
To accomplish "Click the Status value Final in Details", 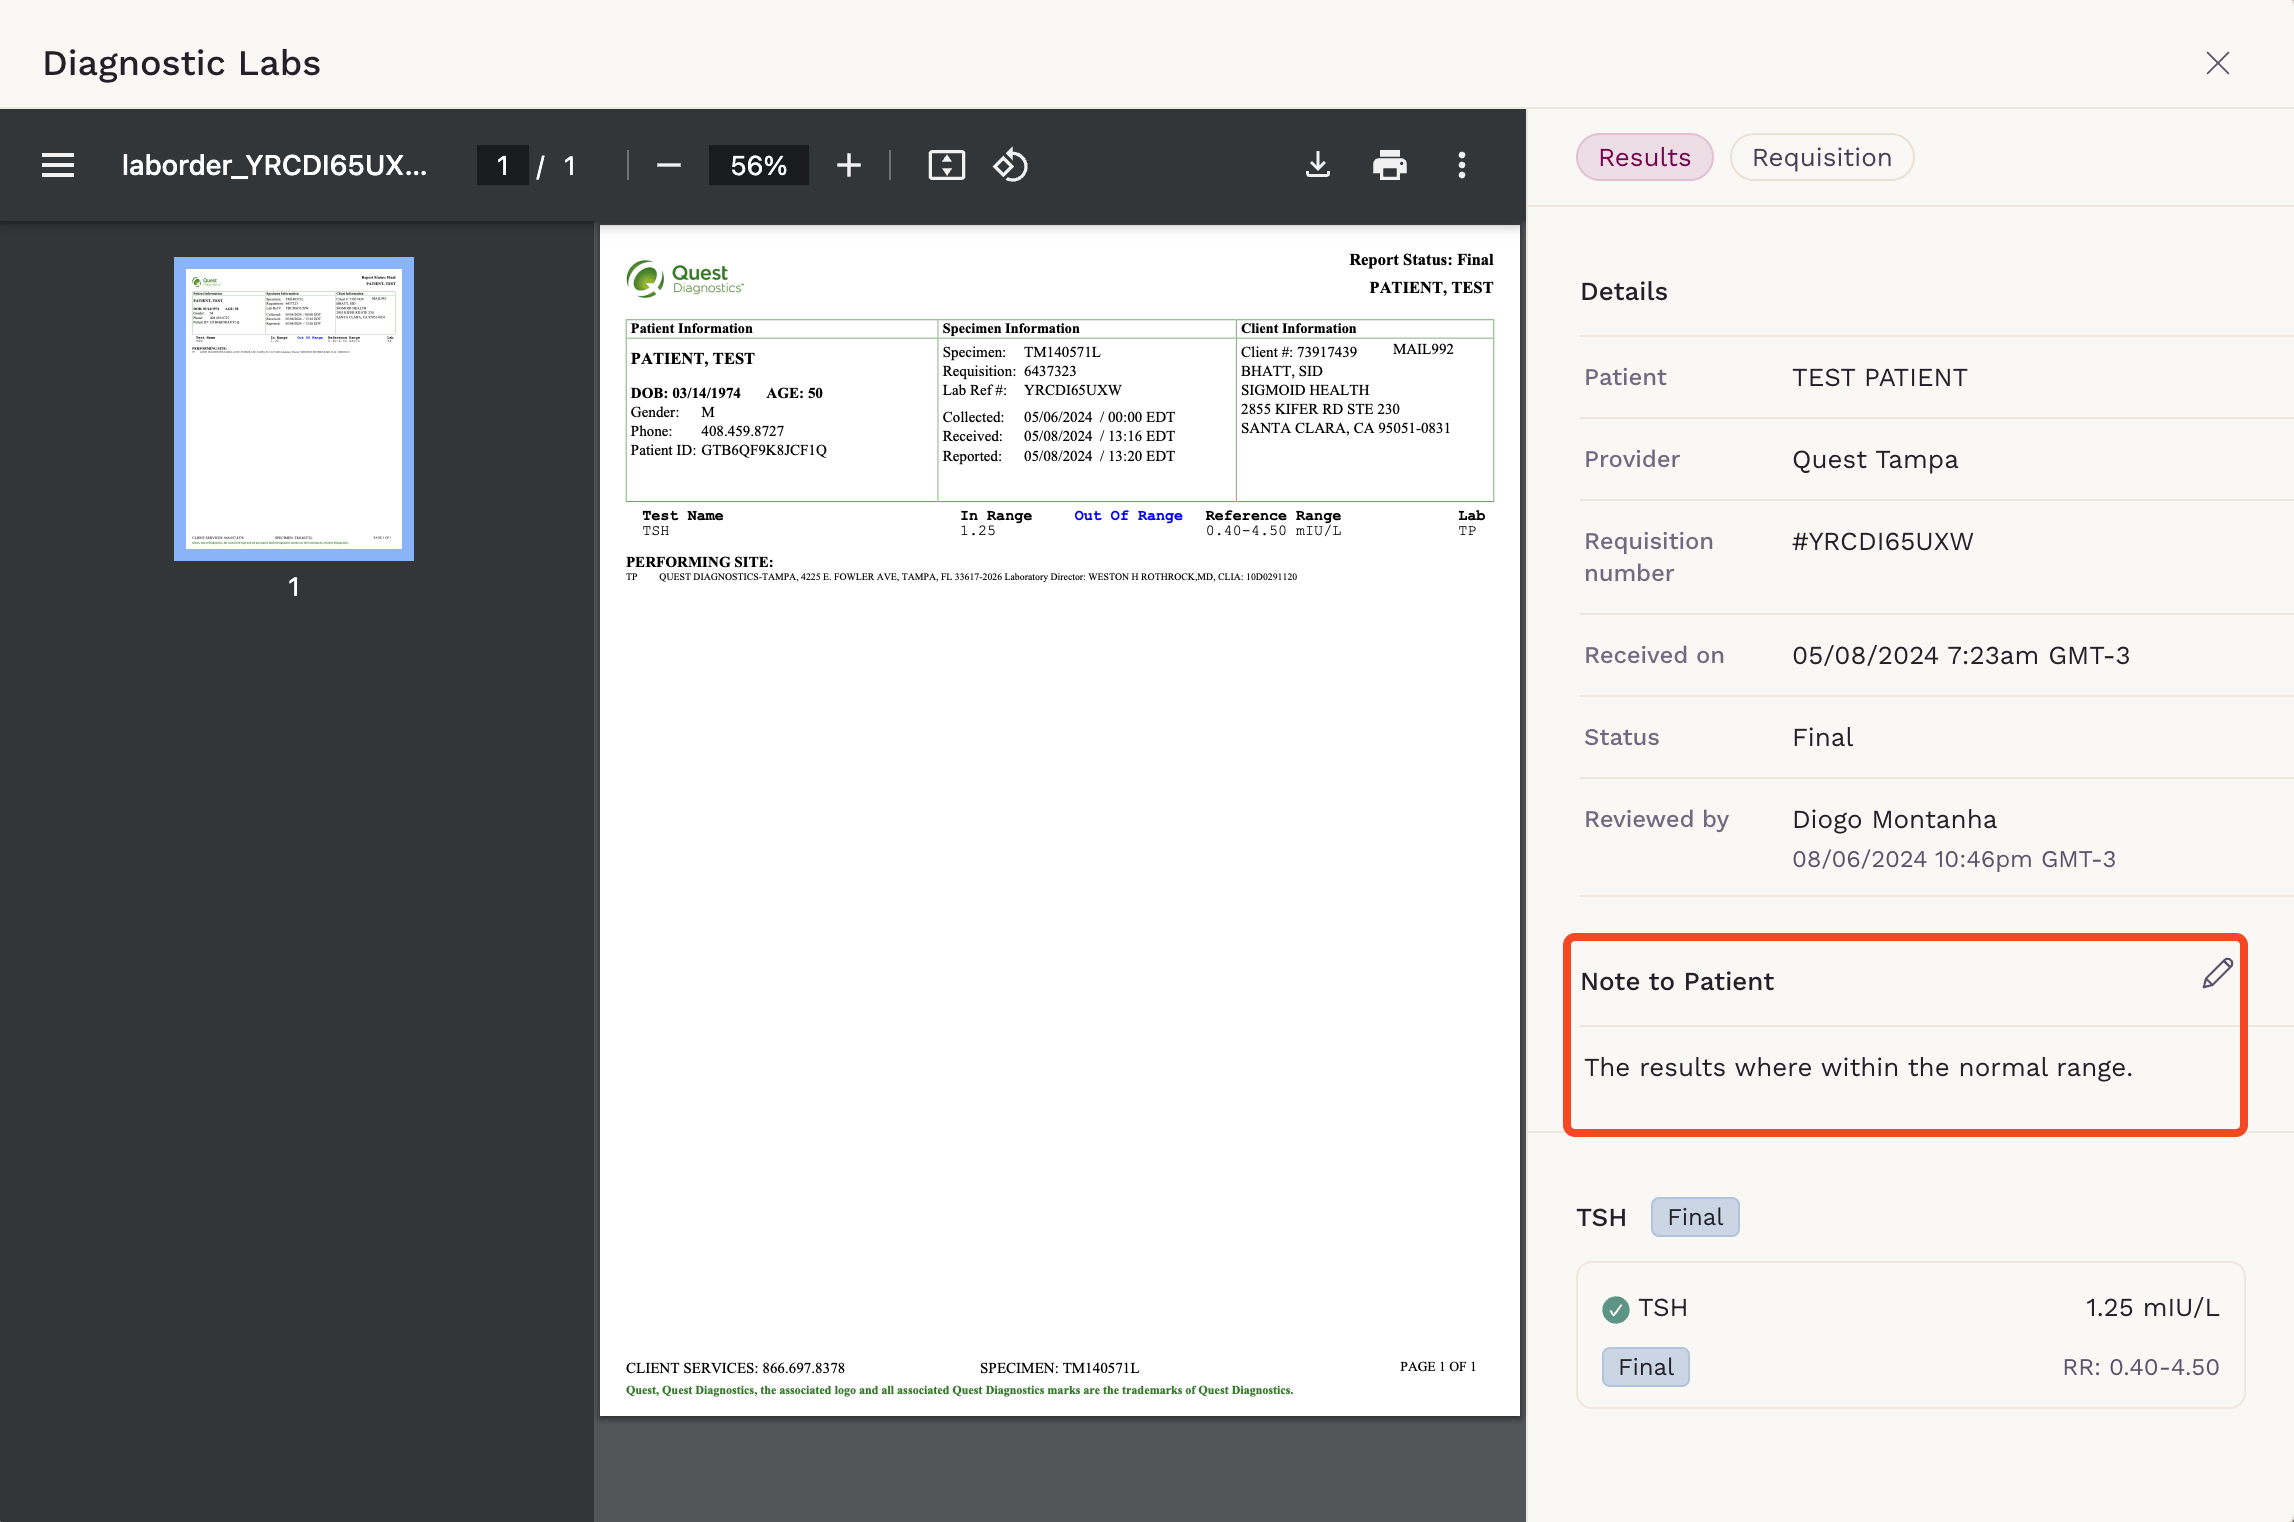I will tap(1822, 738).
